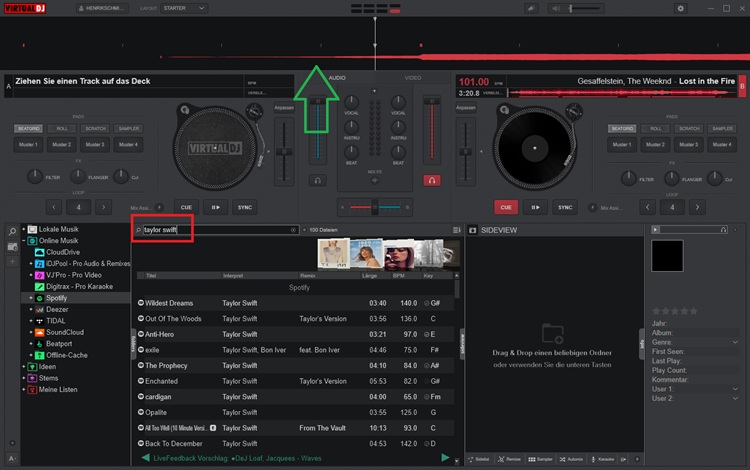Click the CloudDrive folder icon
The height and width of the screenshot is (470, 750).
(x=40, y=252)
